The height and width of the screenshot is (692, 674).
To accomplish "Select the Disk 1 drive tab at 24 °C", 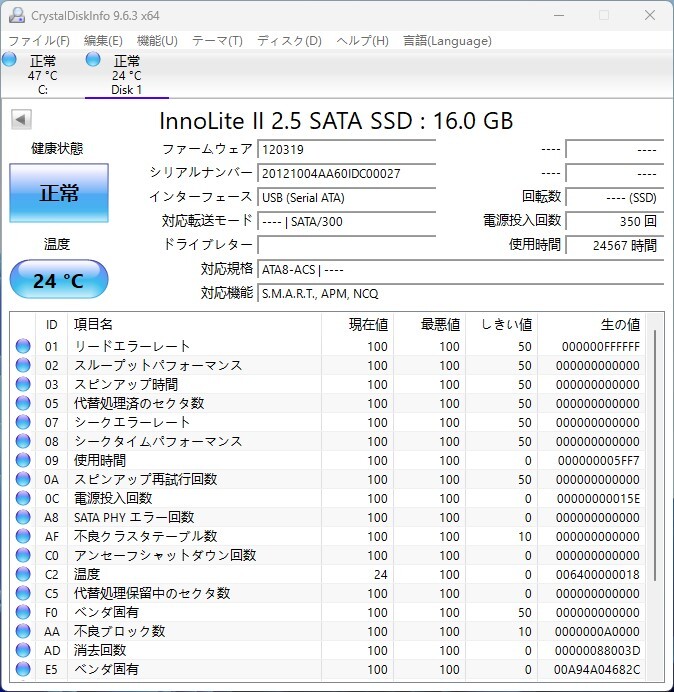I will (127, 74).
